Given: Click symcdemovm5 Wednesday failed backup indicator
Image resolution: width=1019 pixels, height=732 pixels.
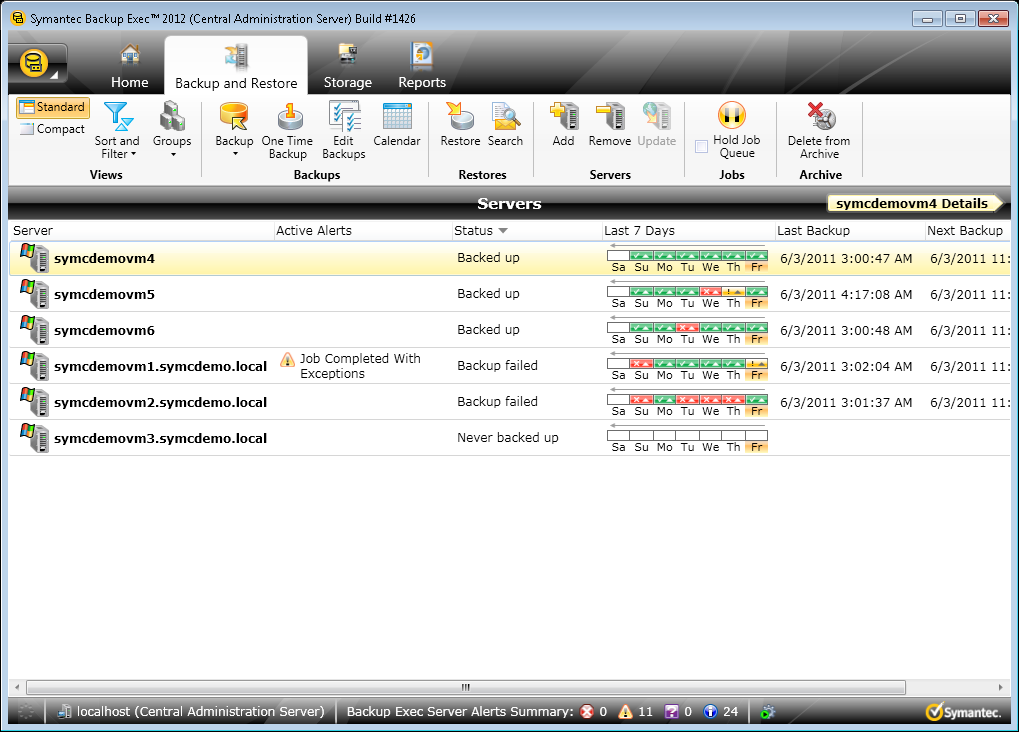Looking at the screenshot, I should (710, 291).
